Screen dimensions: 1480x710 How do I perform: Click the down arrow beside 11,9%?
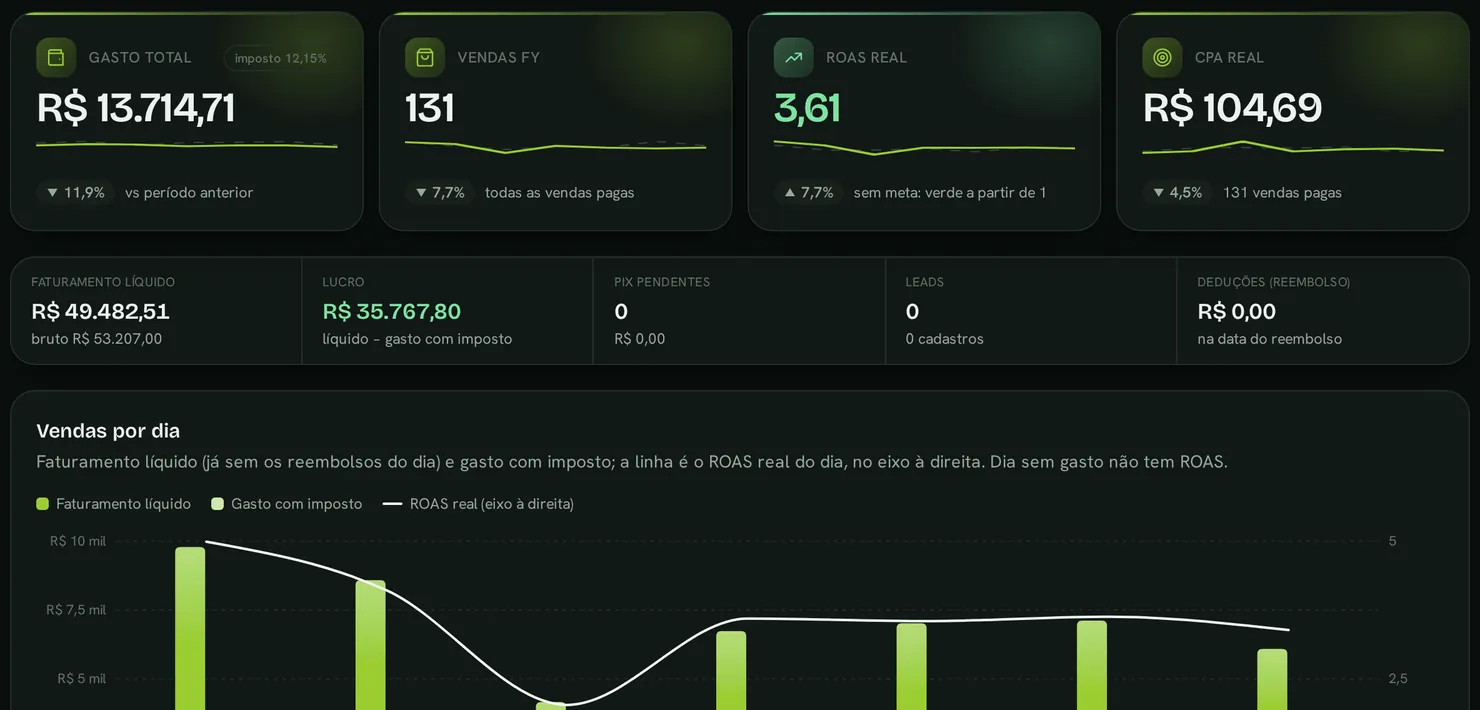tap(52, 192)
